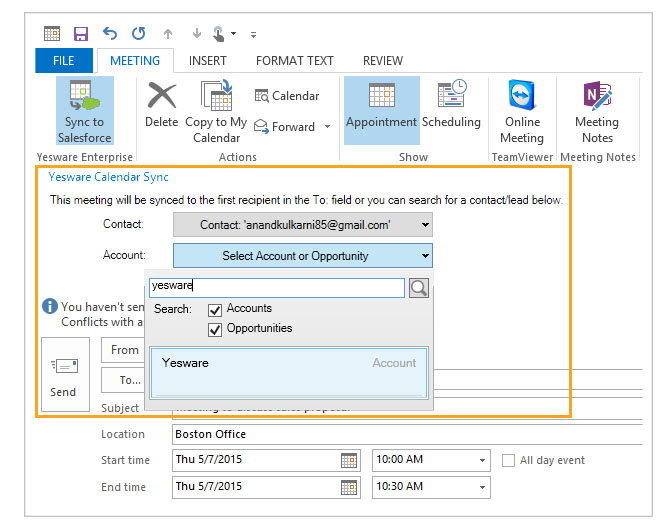668x525 pixels.
Task: Redo using the circular arrow icon
Action: 138,33
